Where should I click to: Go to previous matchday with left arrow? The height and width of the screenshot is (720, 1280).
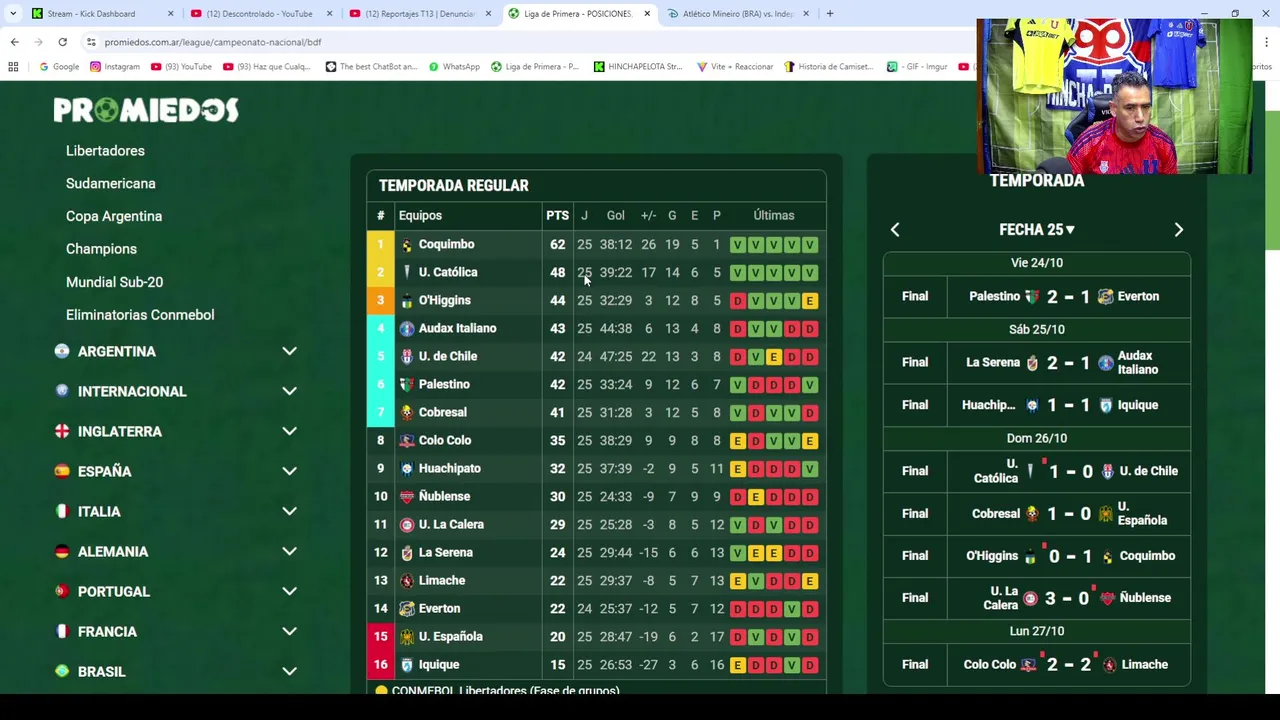point(895,230)
